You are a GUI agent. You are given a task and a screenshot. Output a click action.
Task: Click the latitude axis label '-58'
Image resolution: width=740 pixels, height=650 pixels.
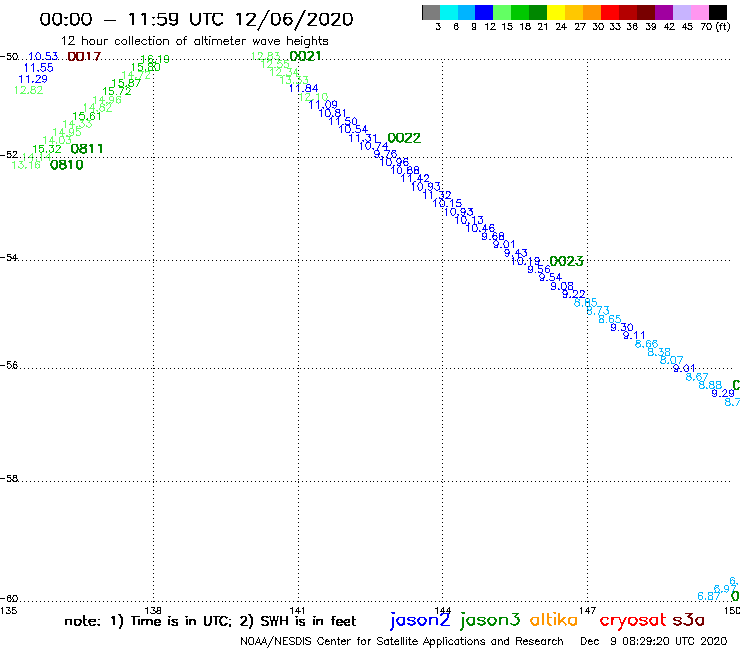[x=9, y=479]
